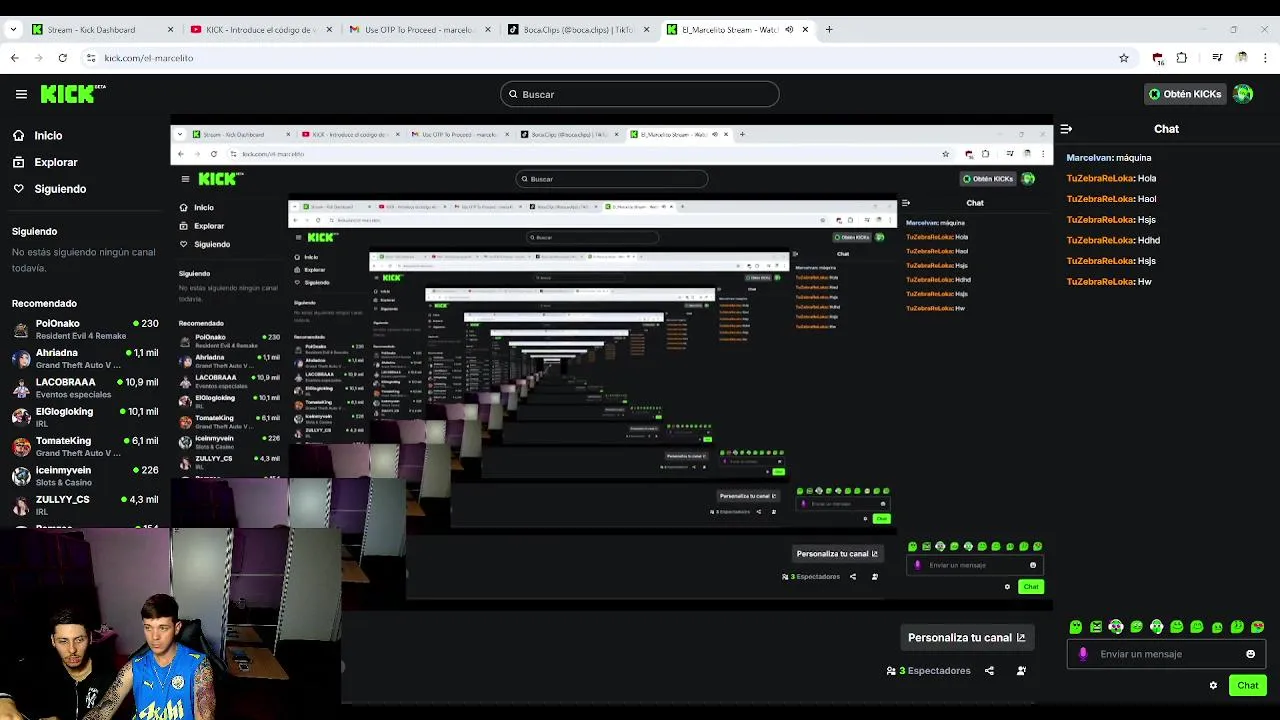
Task: Click LACOBRAAA channel avatar
Action: click(21, 388)
